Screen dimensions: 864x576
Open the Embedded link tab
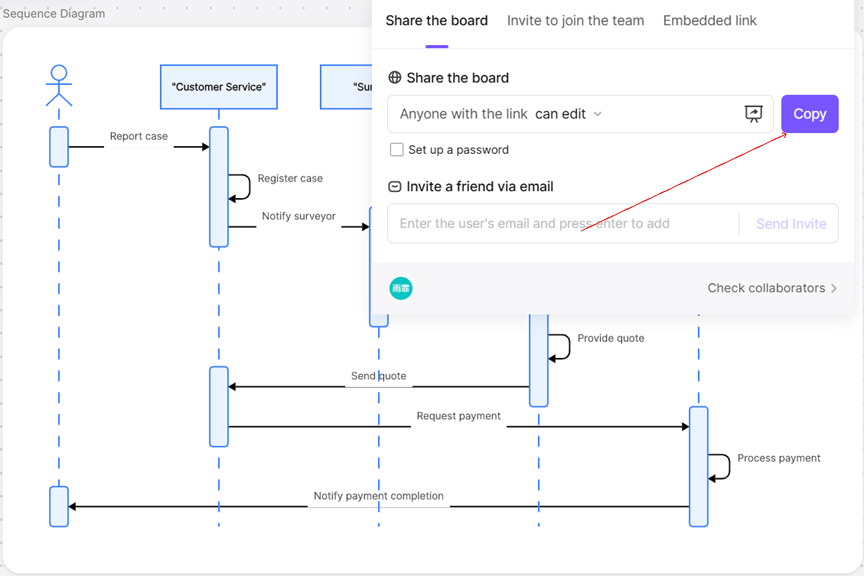click(709, 21)
